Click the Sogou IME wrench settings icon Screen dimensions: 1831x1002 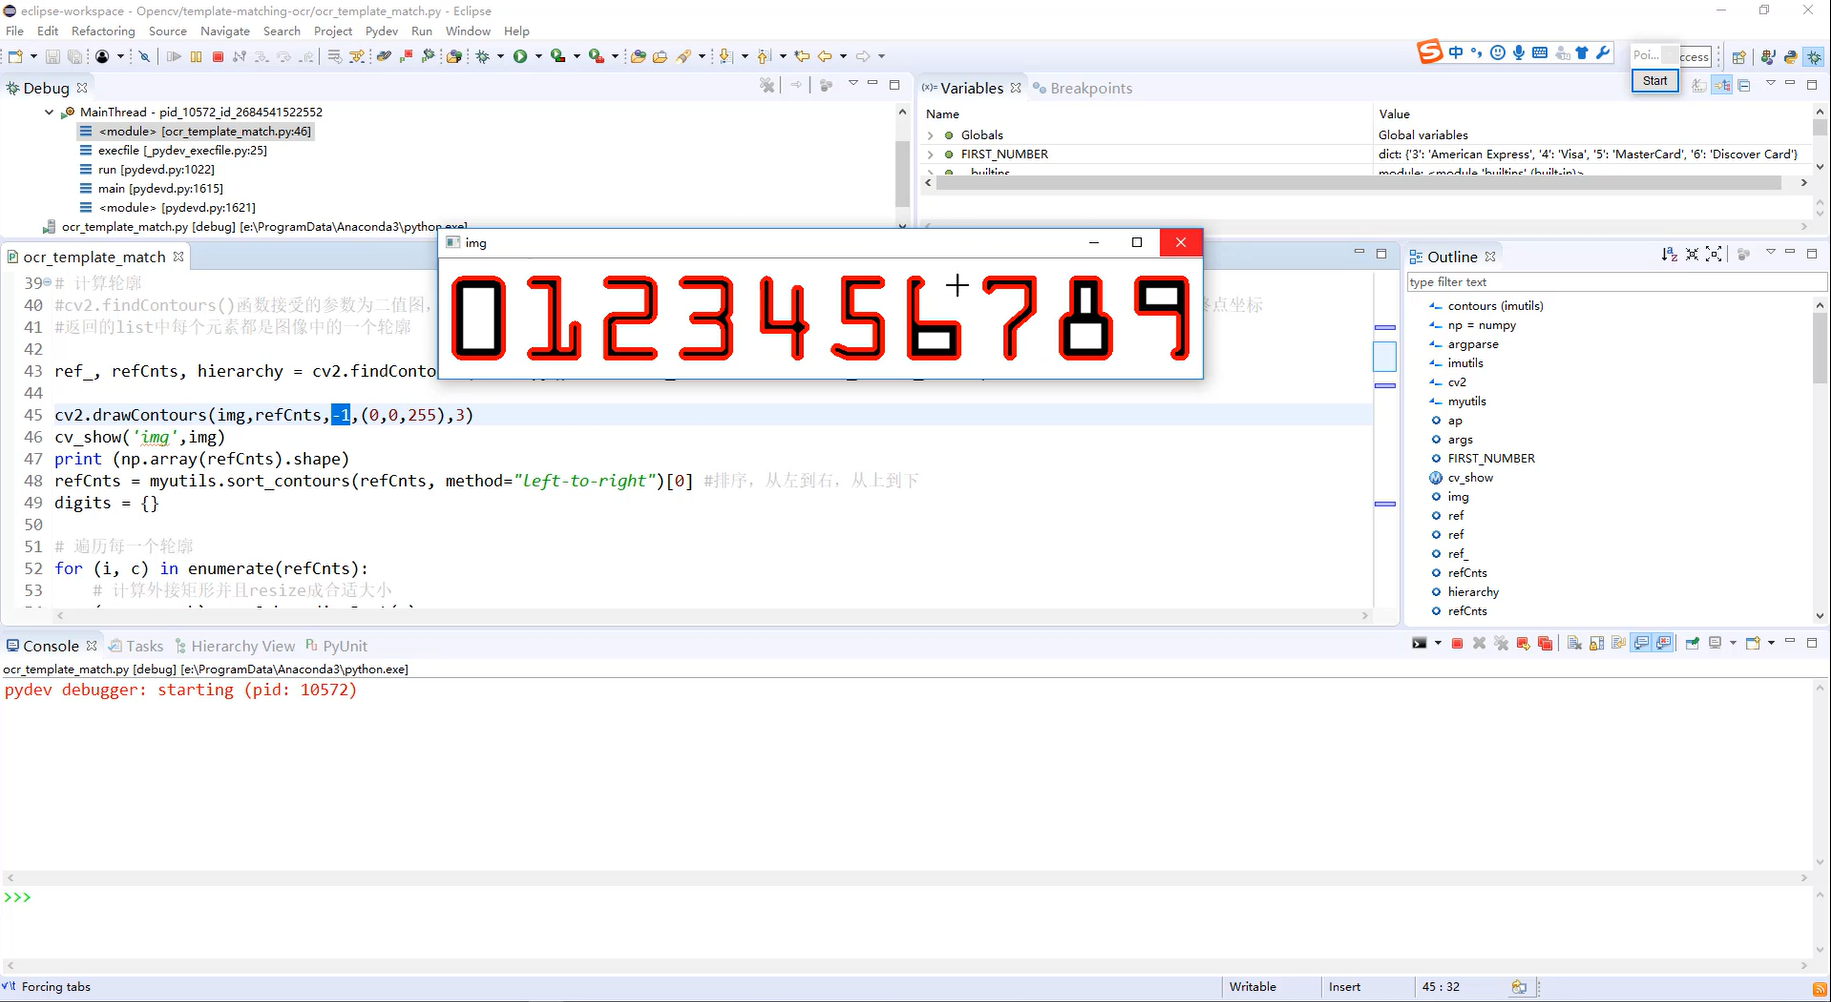point(1602,52)
